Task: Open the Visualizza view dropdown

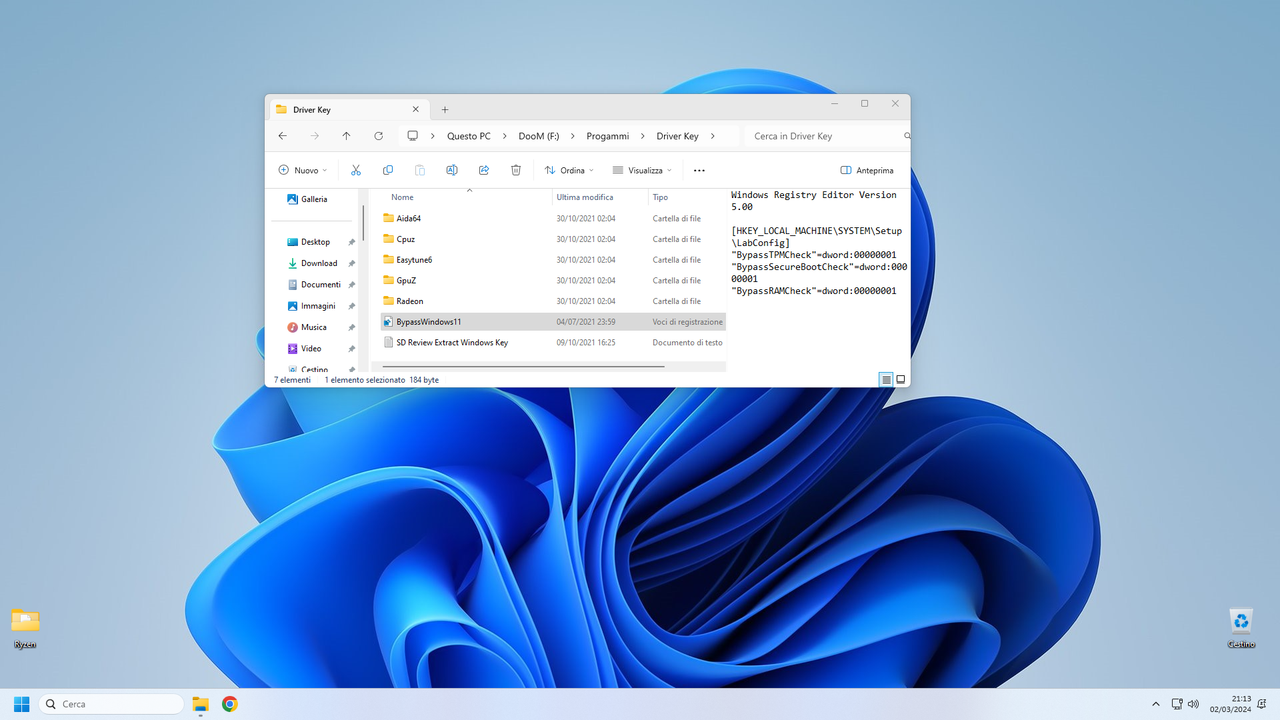Action: point(640,170)
